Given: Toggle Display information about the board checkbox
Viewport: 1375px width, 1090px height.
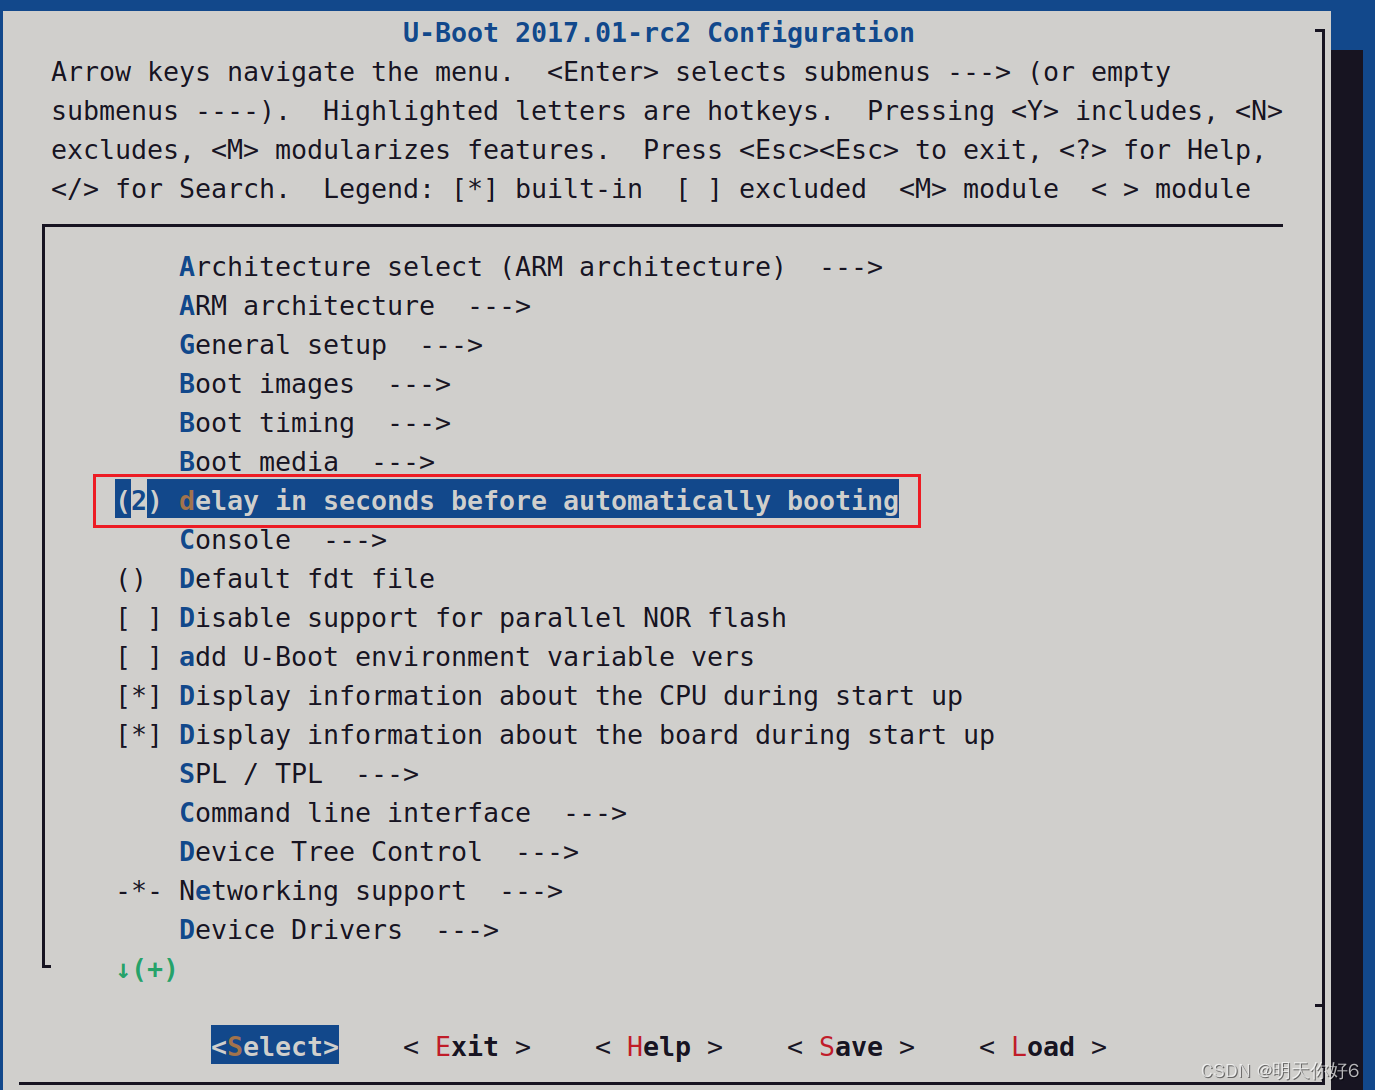Looking at the screenshot, I should (138, 735).
